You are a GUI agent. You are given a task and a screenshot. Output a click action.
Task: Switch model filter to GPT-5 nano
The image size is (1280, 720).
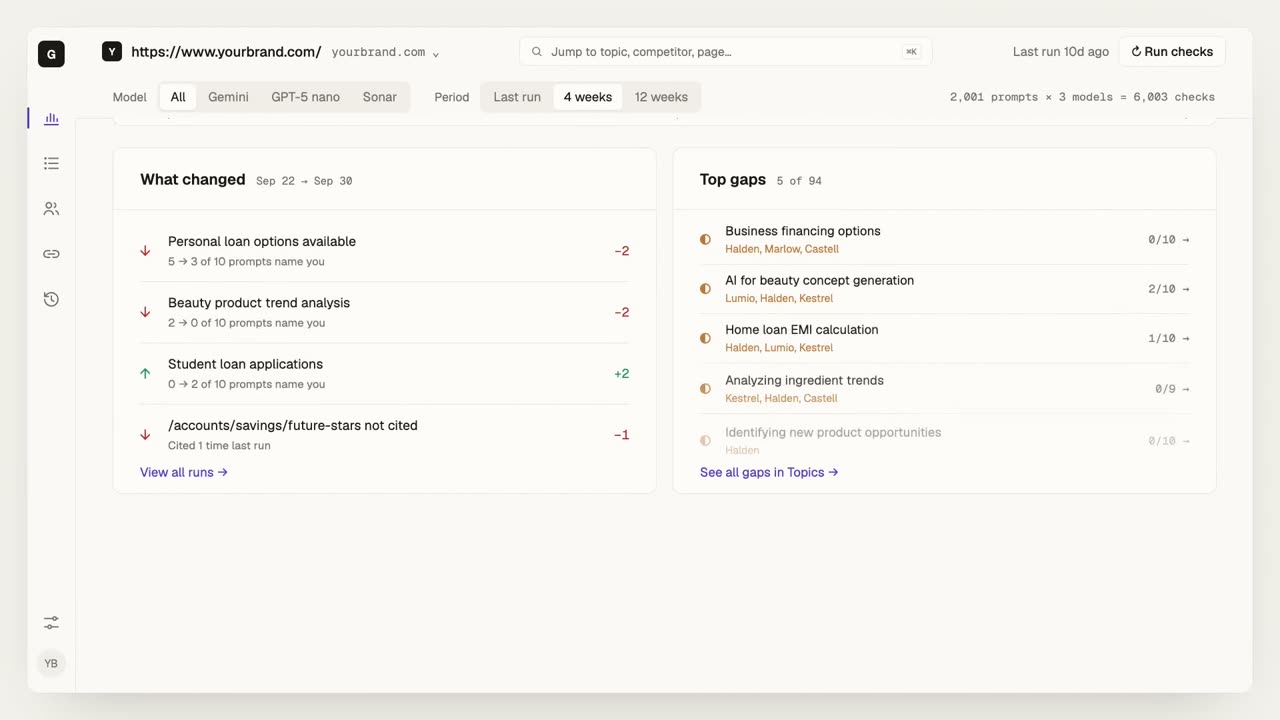(x=305, y=97)
